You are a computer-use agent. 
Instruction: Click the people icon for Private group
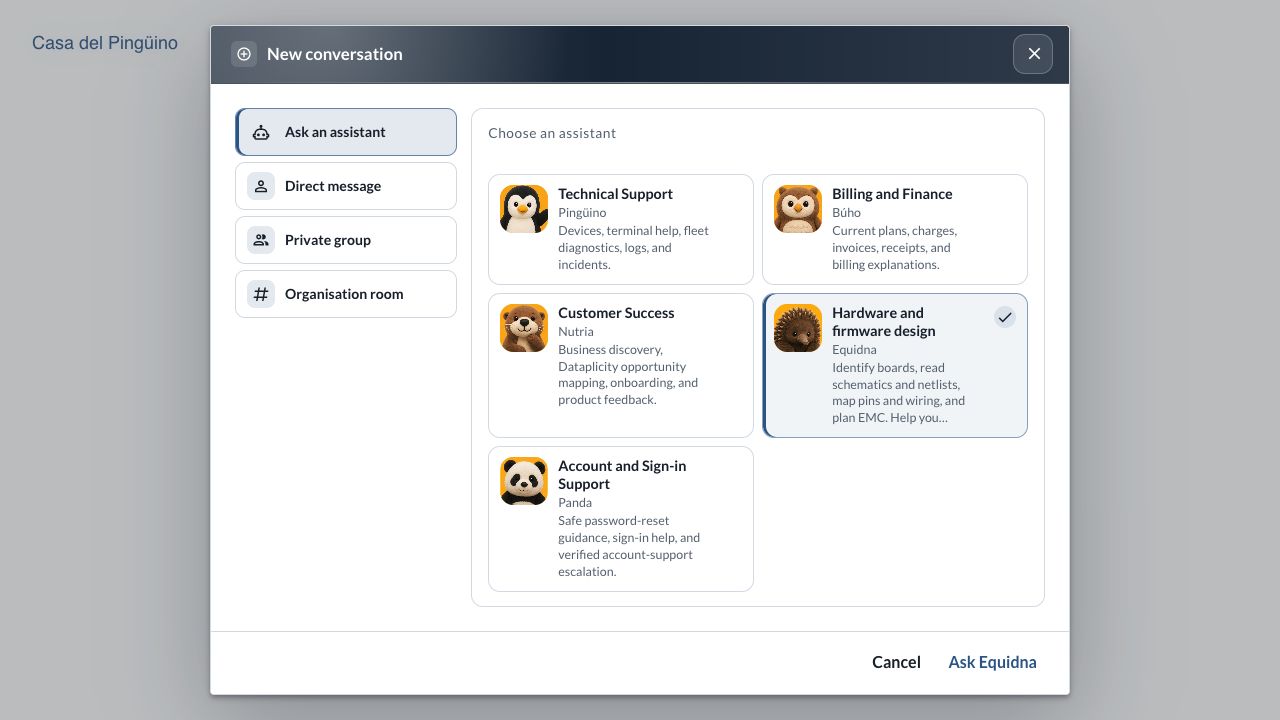pos(261,240)
